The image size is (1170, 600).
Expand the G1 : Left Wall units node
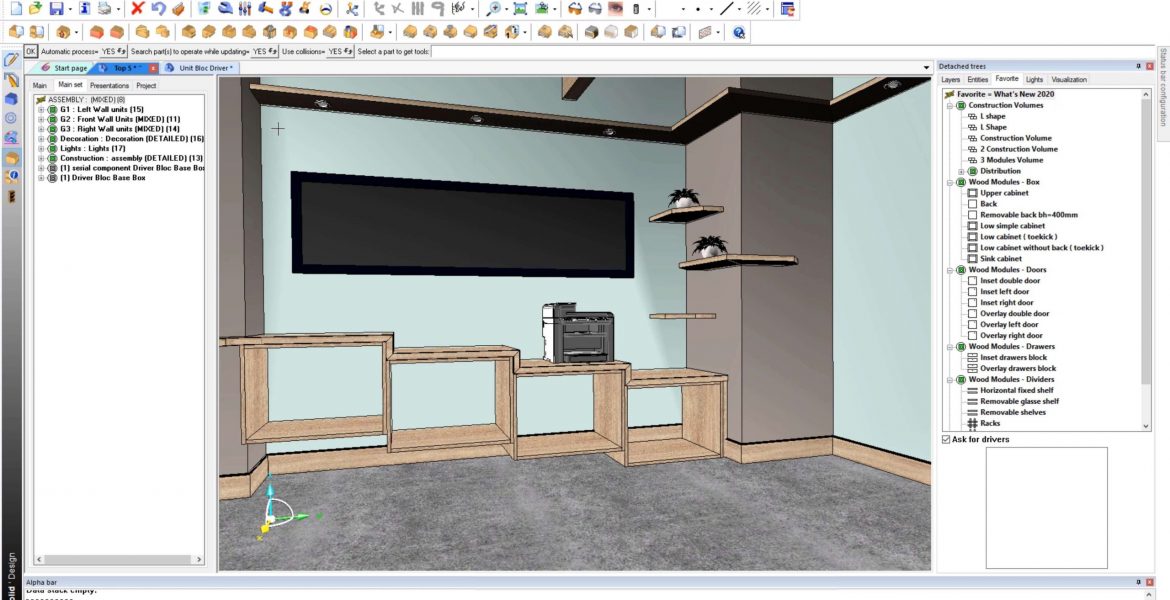pyautogui.click(x=41, y=109)
